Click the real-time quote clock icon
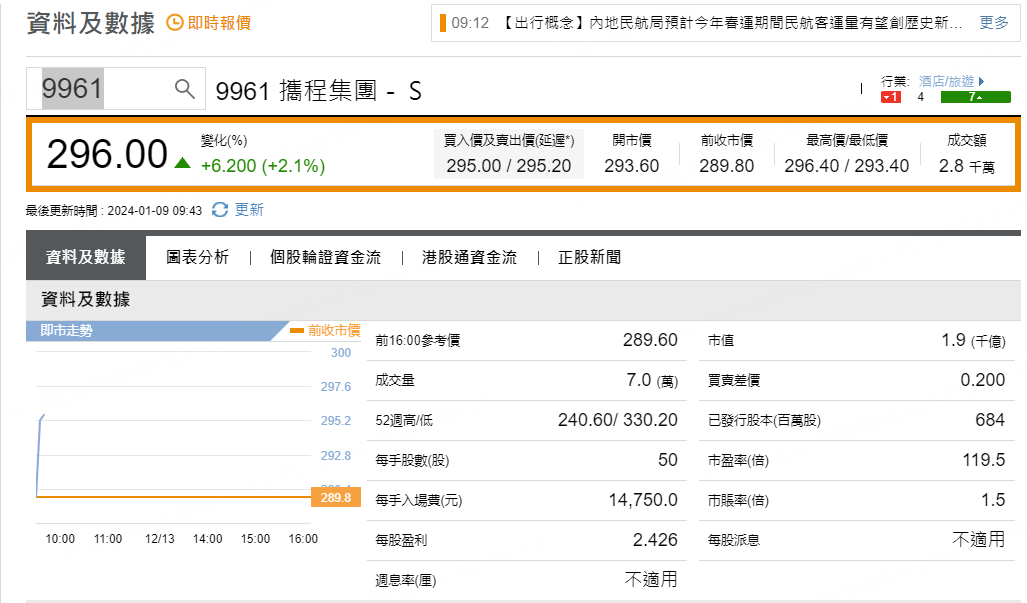1027x603 pixels. [x=175, y=23]
